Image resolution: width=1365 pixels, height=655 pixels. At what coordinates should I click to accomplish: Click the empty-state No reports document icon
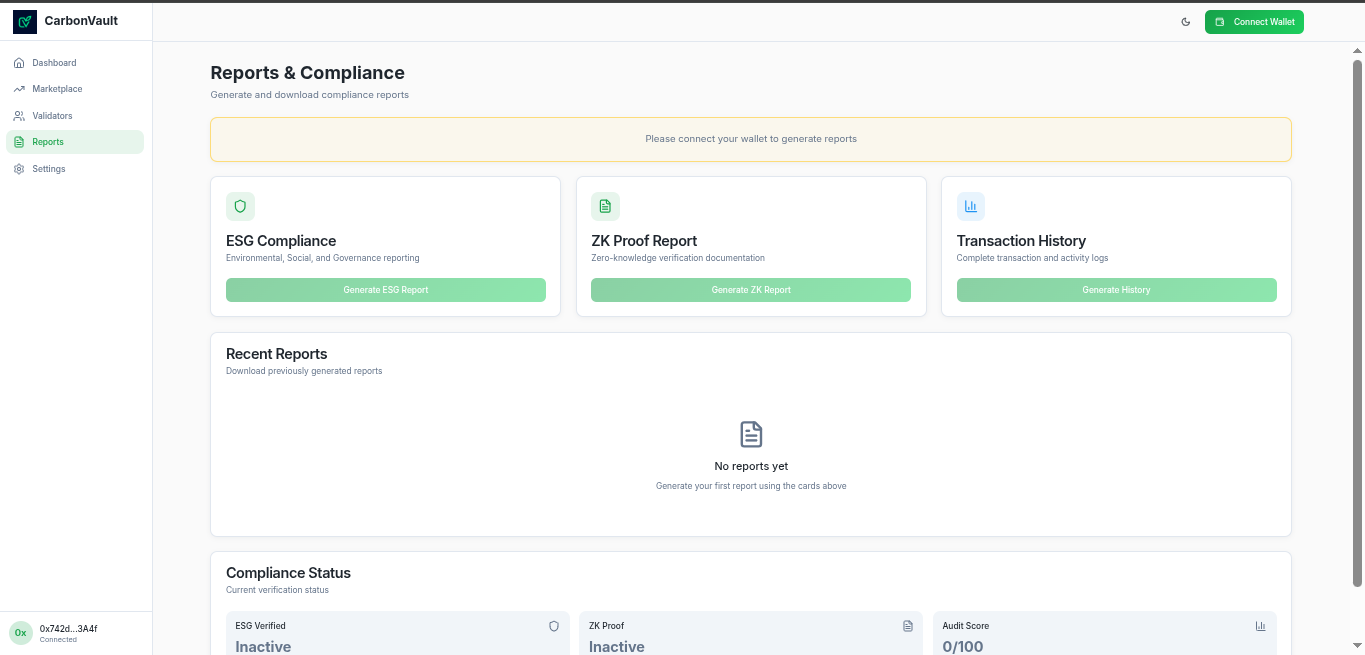(751, 434)
